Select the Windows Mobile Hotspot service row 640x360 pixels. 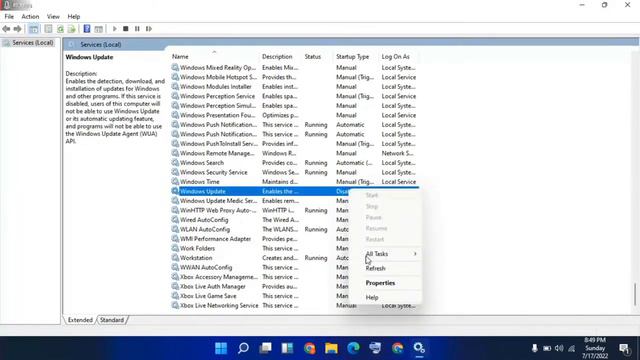pyautogui.click(x=294, y=77)
